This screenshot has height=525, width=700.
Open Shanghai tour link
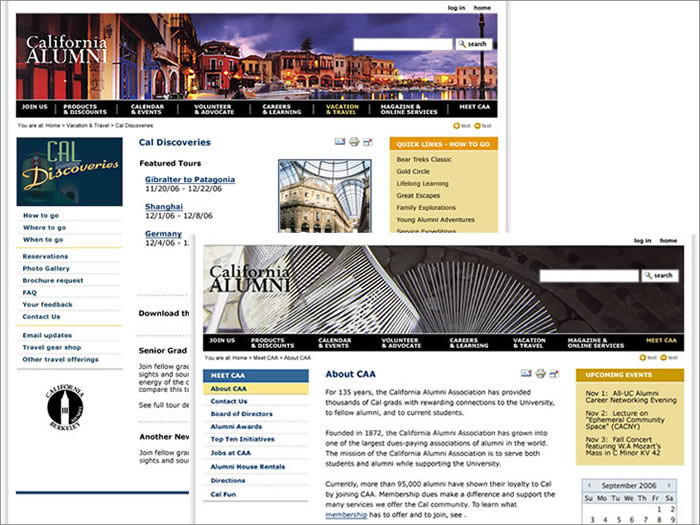(x=164, y=207)
